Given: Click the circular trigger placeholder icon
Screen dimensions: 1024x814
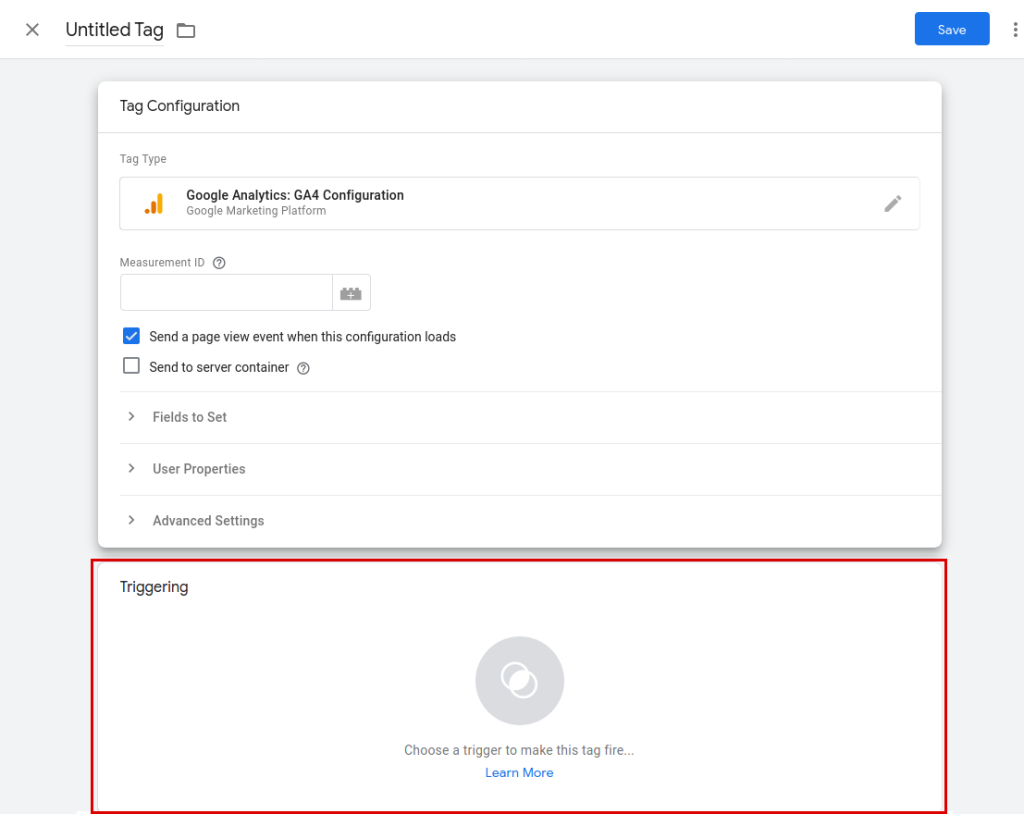Looking at the screenshot, I should coord(519,681).
